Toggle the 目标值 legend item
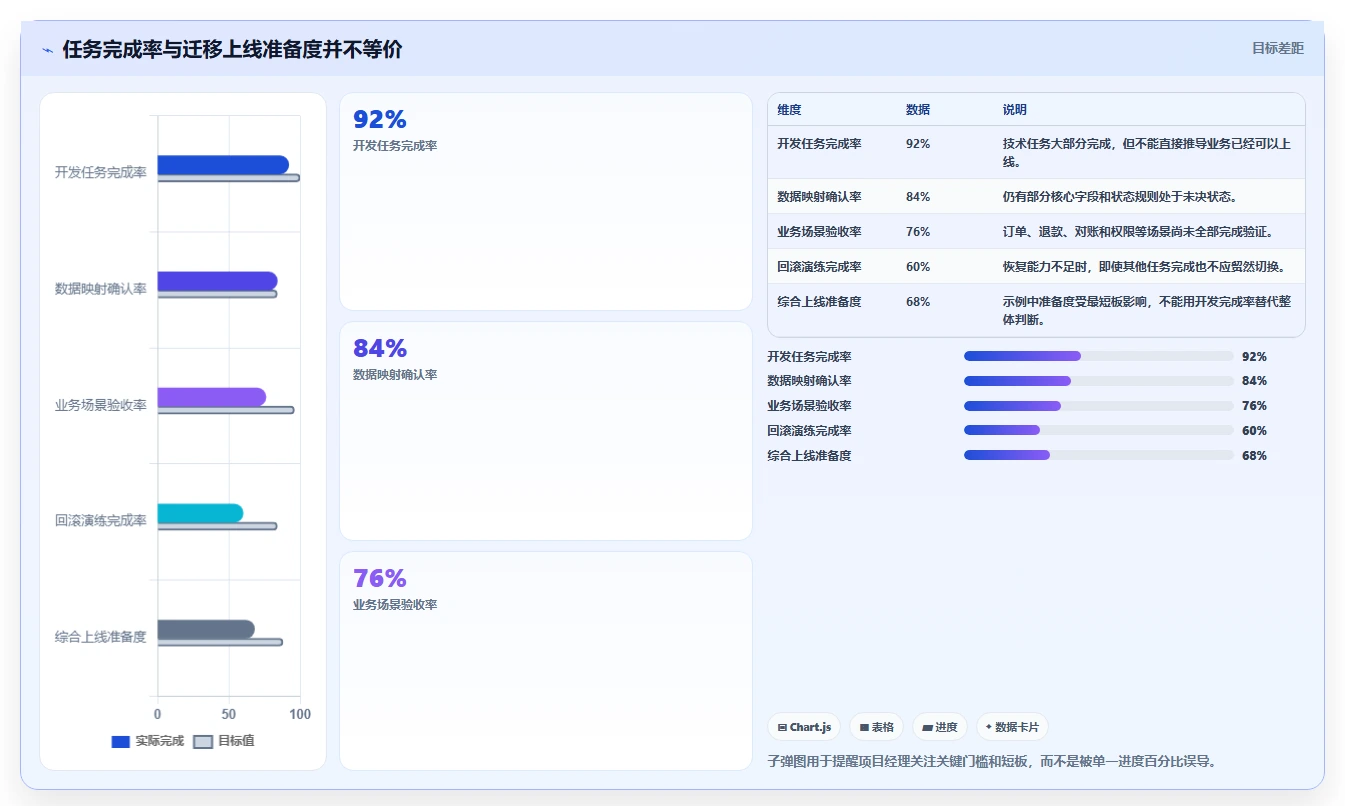1345x806 pixels. 224,741
